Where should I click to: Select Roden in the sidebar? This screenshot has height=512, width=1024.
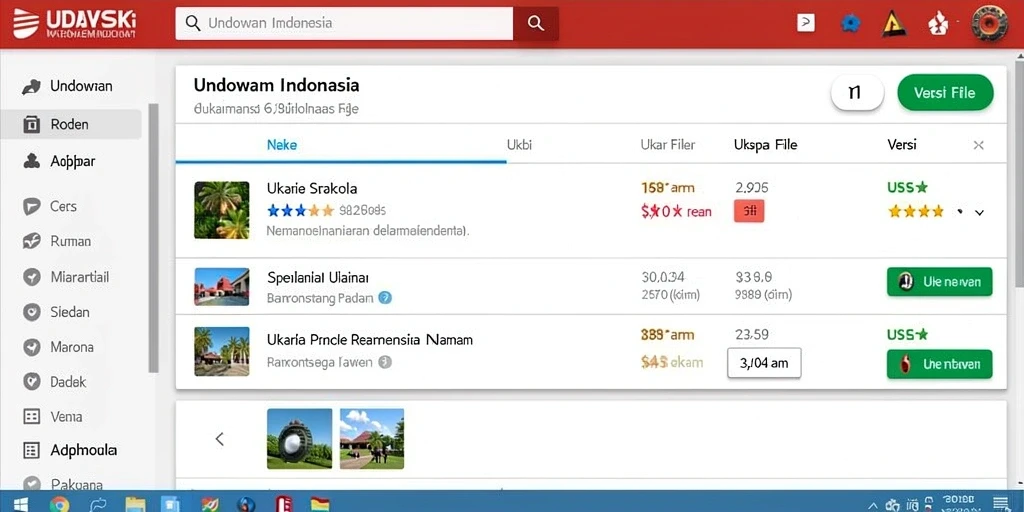[x=71, y=124]
